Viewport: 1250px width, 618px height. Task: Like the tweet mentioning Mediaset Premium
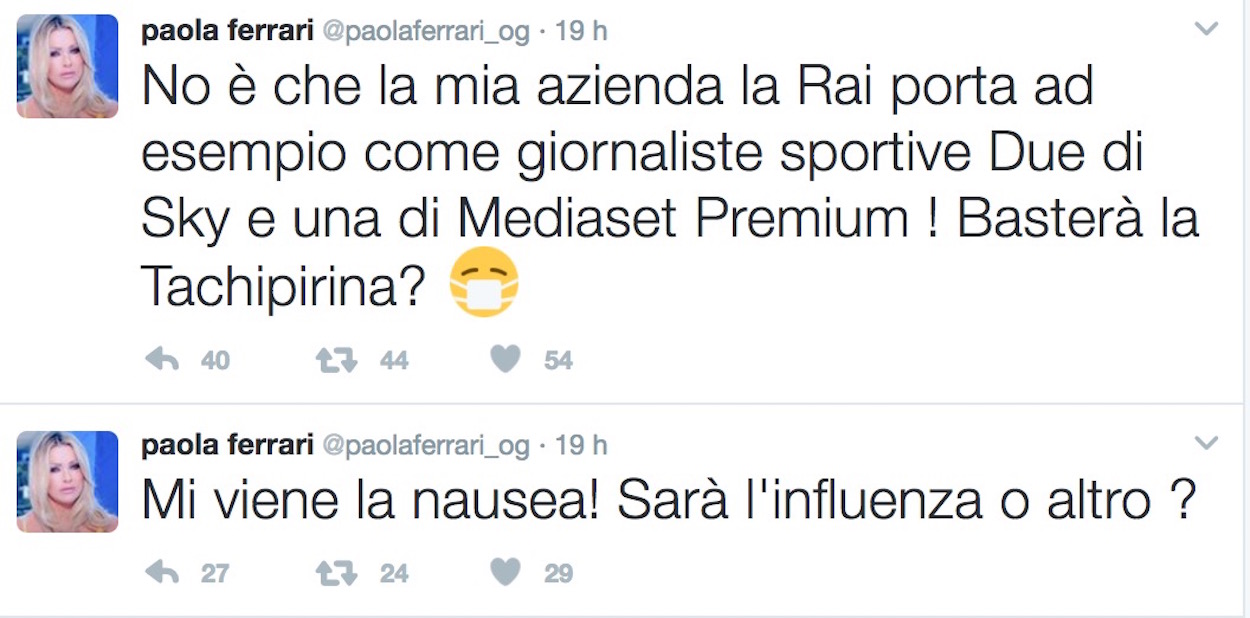click(506, 360)
